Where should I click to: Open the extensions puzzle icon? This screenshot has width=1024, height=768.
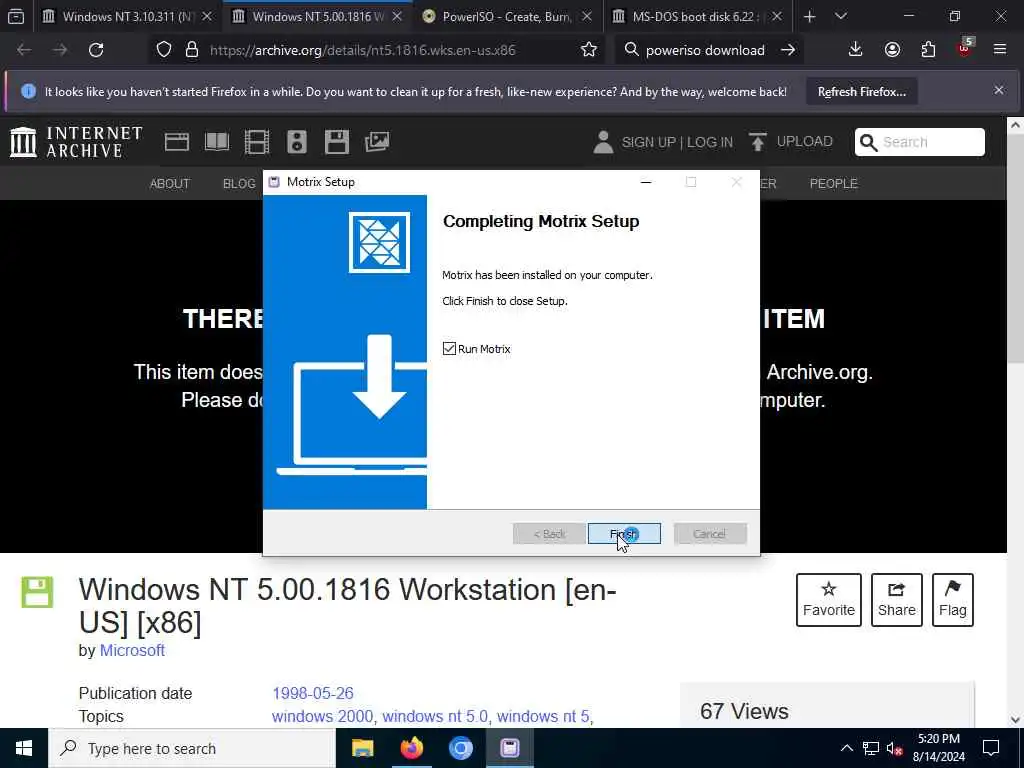point(928,50)
